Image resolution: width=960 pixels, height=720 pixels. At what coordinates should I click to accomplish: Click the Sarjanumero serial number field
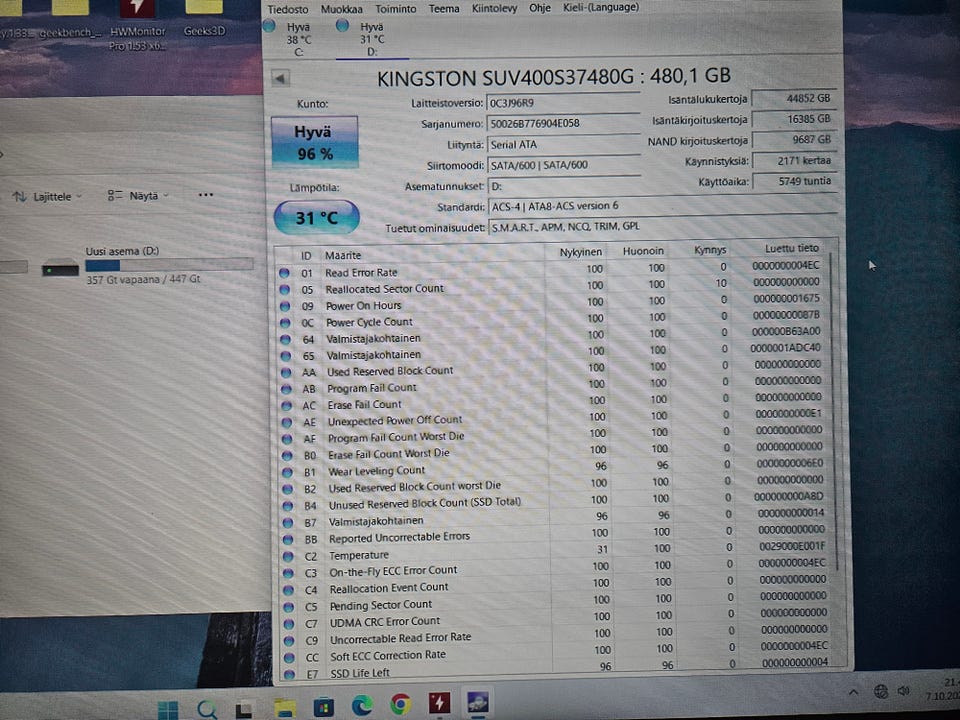[x=563, y=124]
